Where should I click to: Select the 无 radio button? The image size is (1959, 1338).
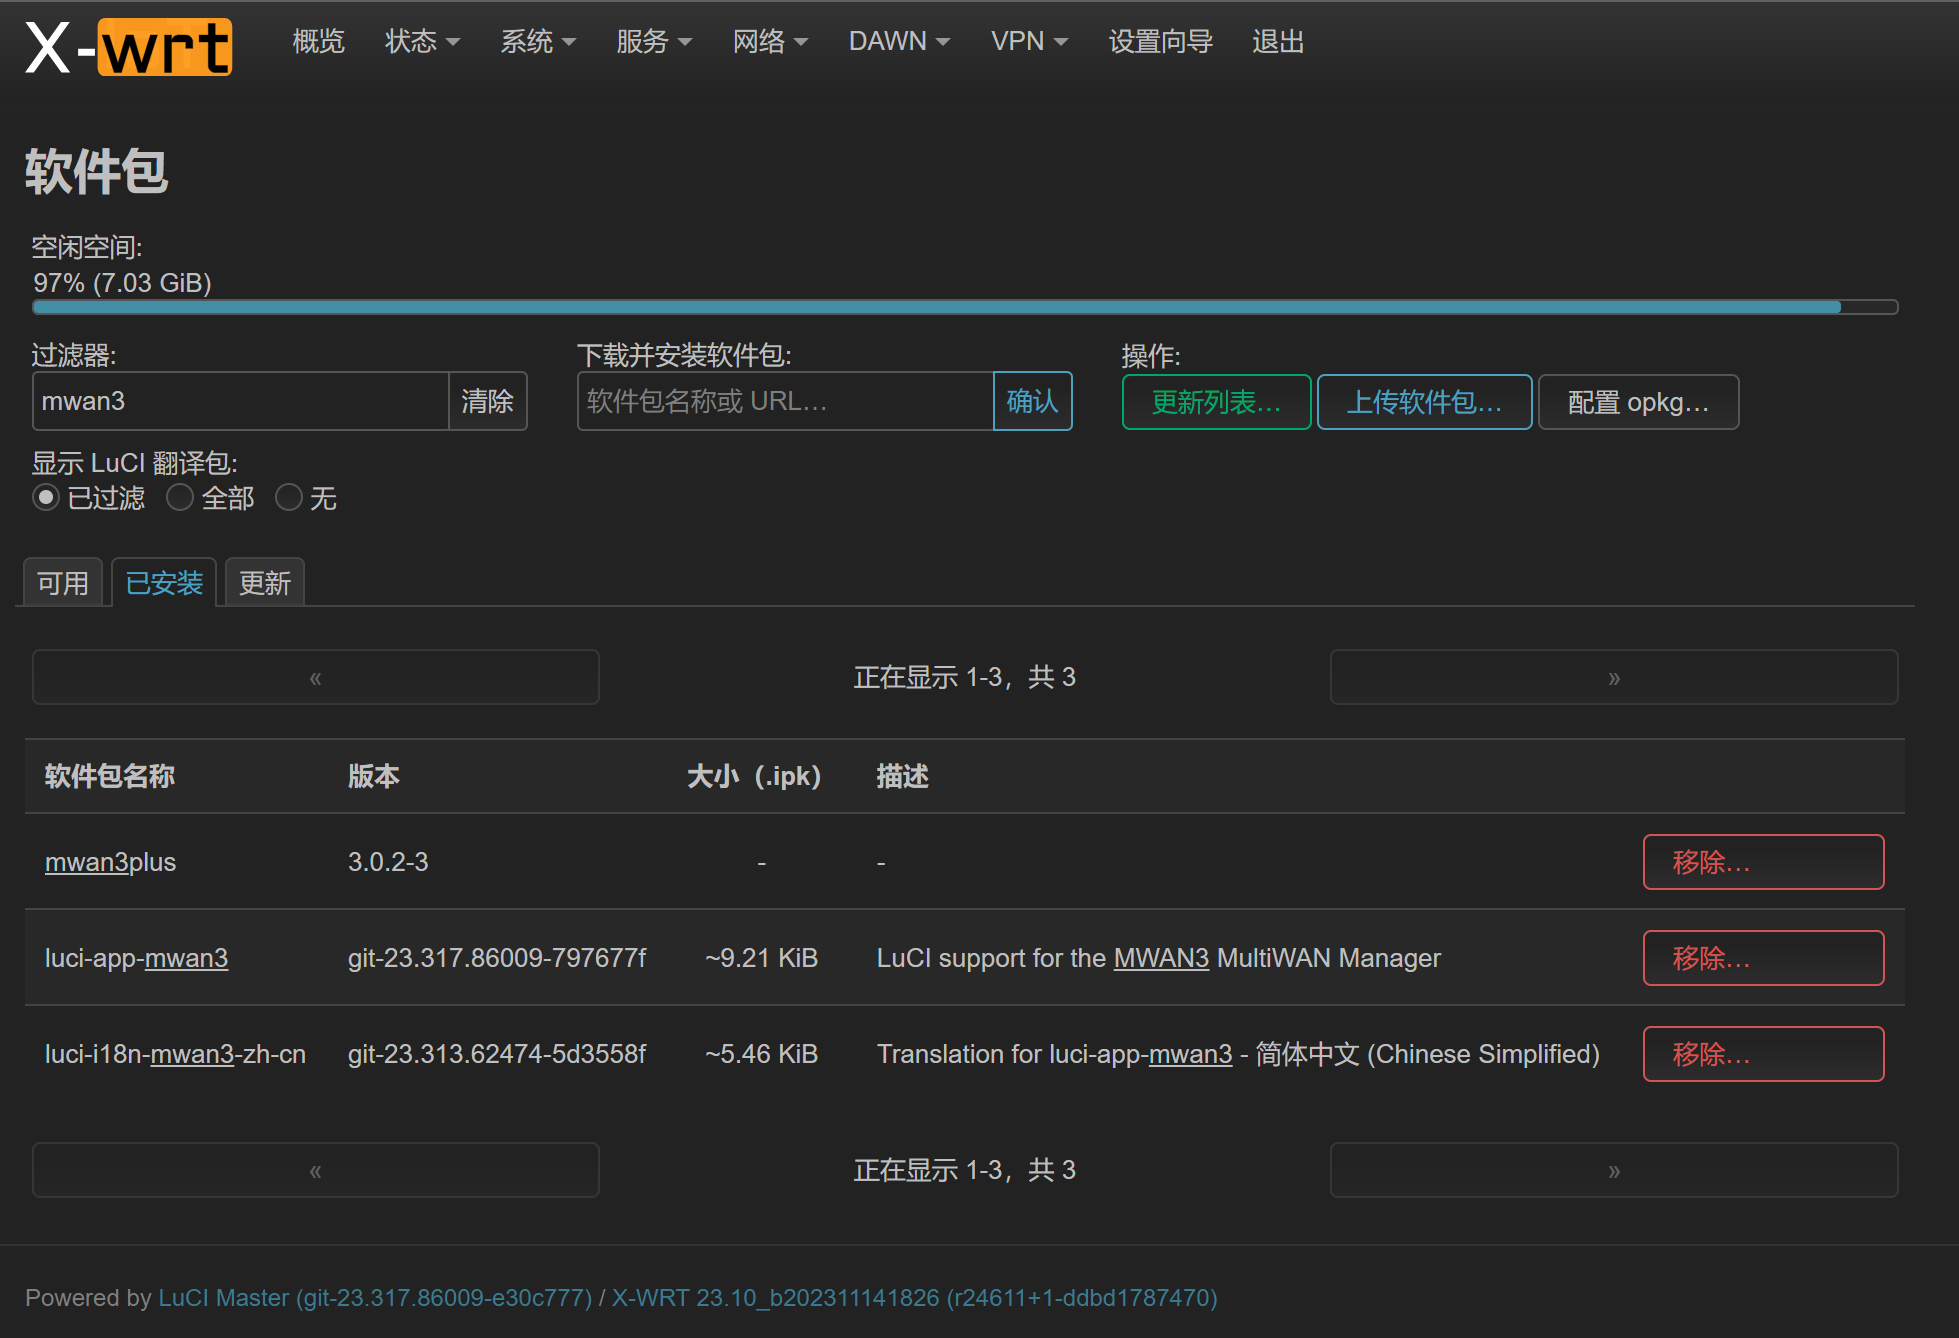tap(289, 497)
